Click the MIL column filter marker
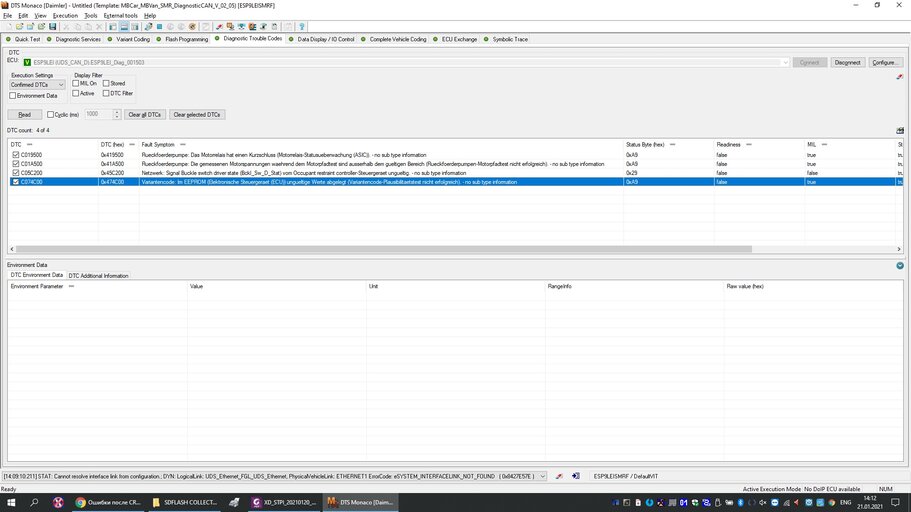 point(824,145)
